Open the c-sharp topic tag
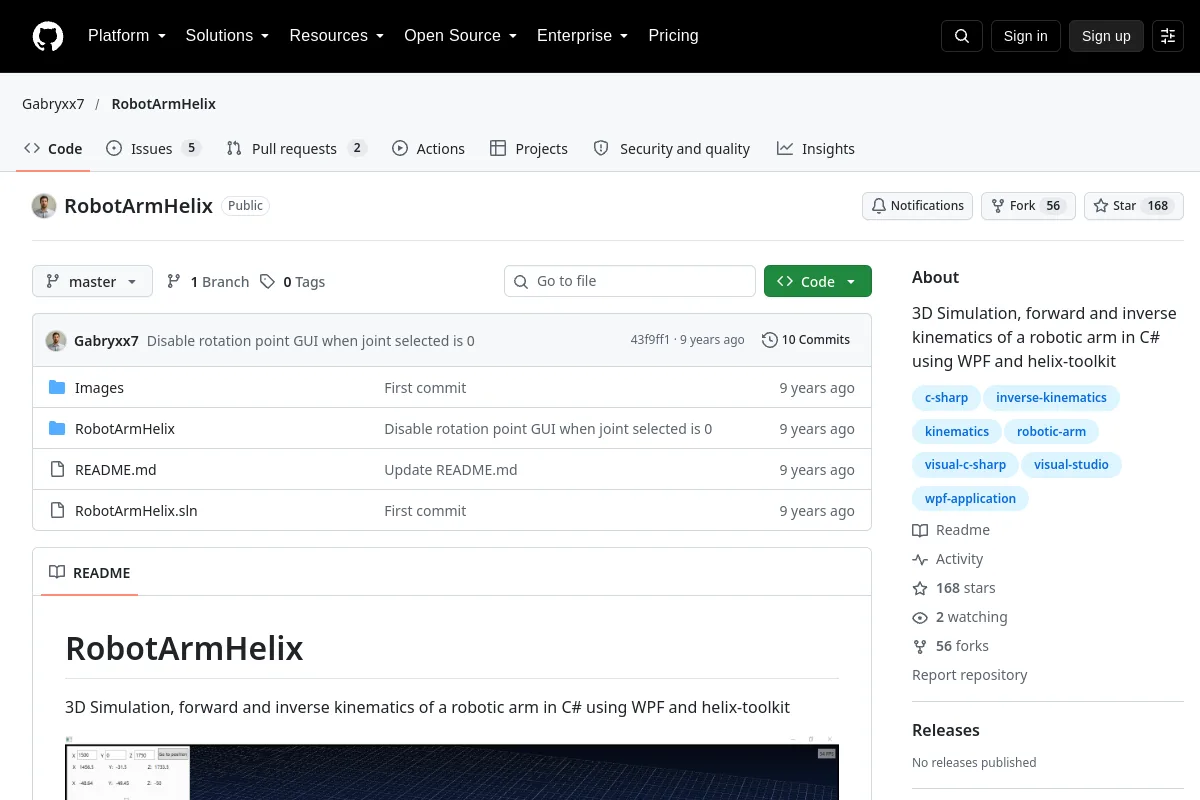This screenshot has height=800, width=1200. pyautogui.click(x=946, y=398)
